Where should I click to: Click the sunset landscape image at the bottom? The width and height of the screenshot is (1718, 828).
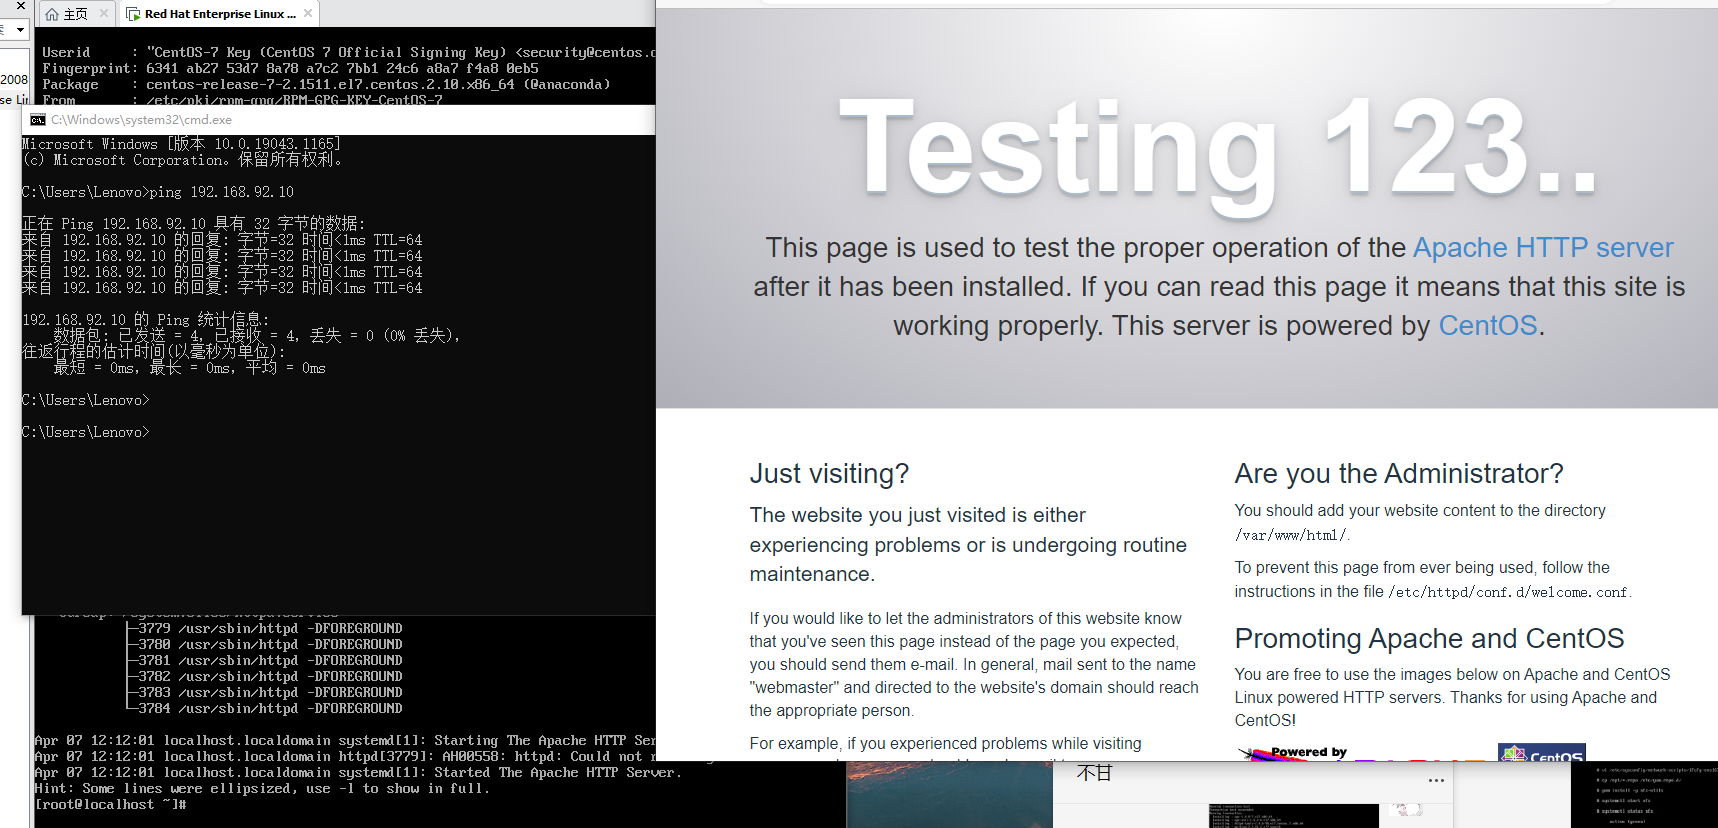pos(949,795)
